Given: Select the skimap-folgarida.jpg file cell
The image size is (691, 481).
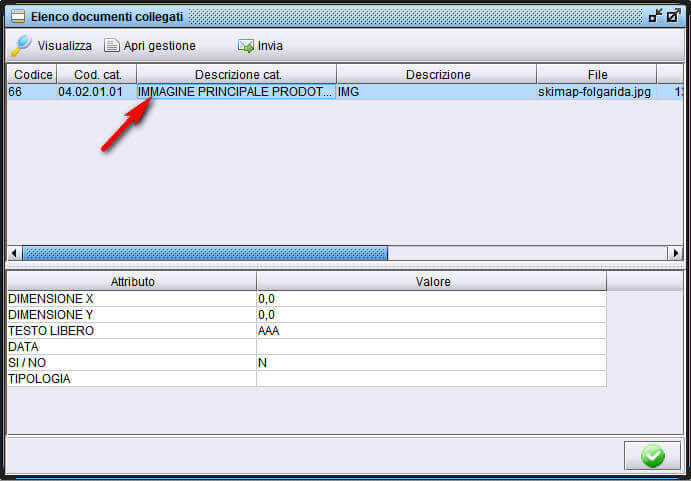Looking at the screenshot, I should pos(597,92).
